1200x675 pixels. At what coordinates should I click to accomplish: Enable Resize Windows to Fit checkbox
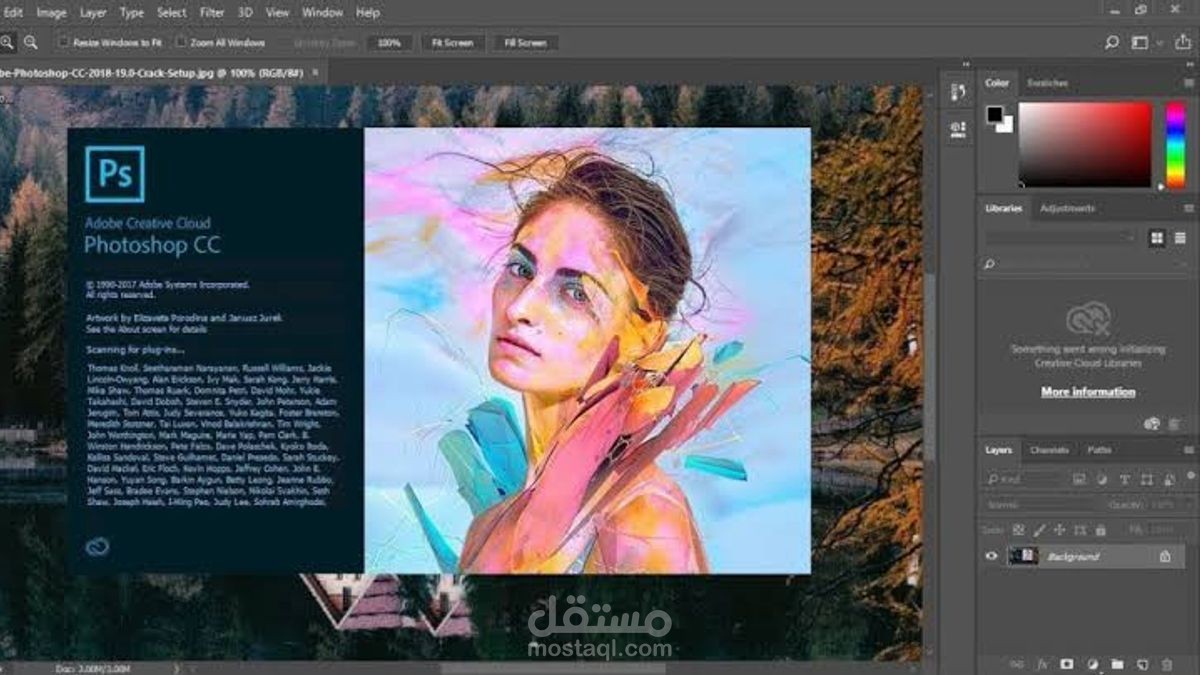point(63,43)
